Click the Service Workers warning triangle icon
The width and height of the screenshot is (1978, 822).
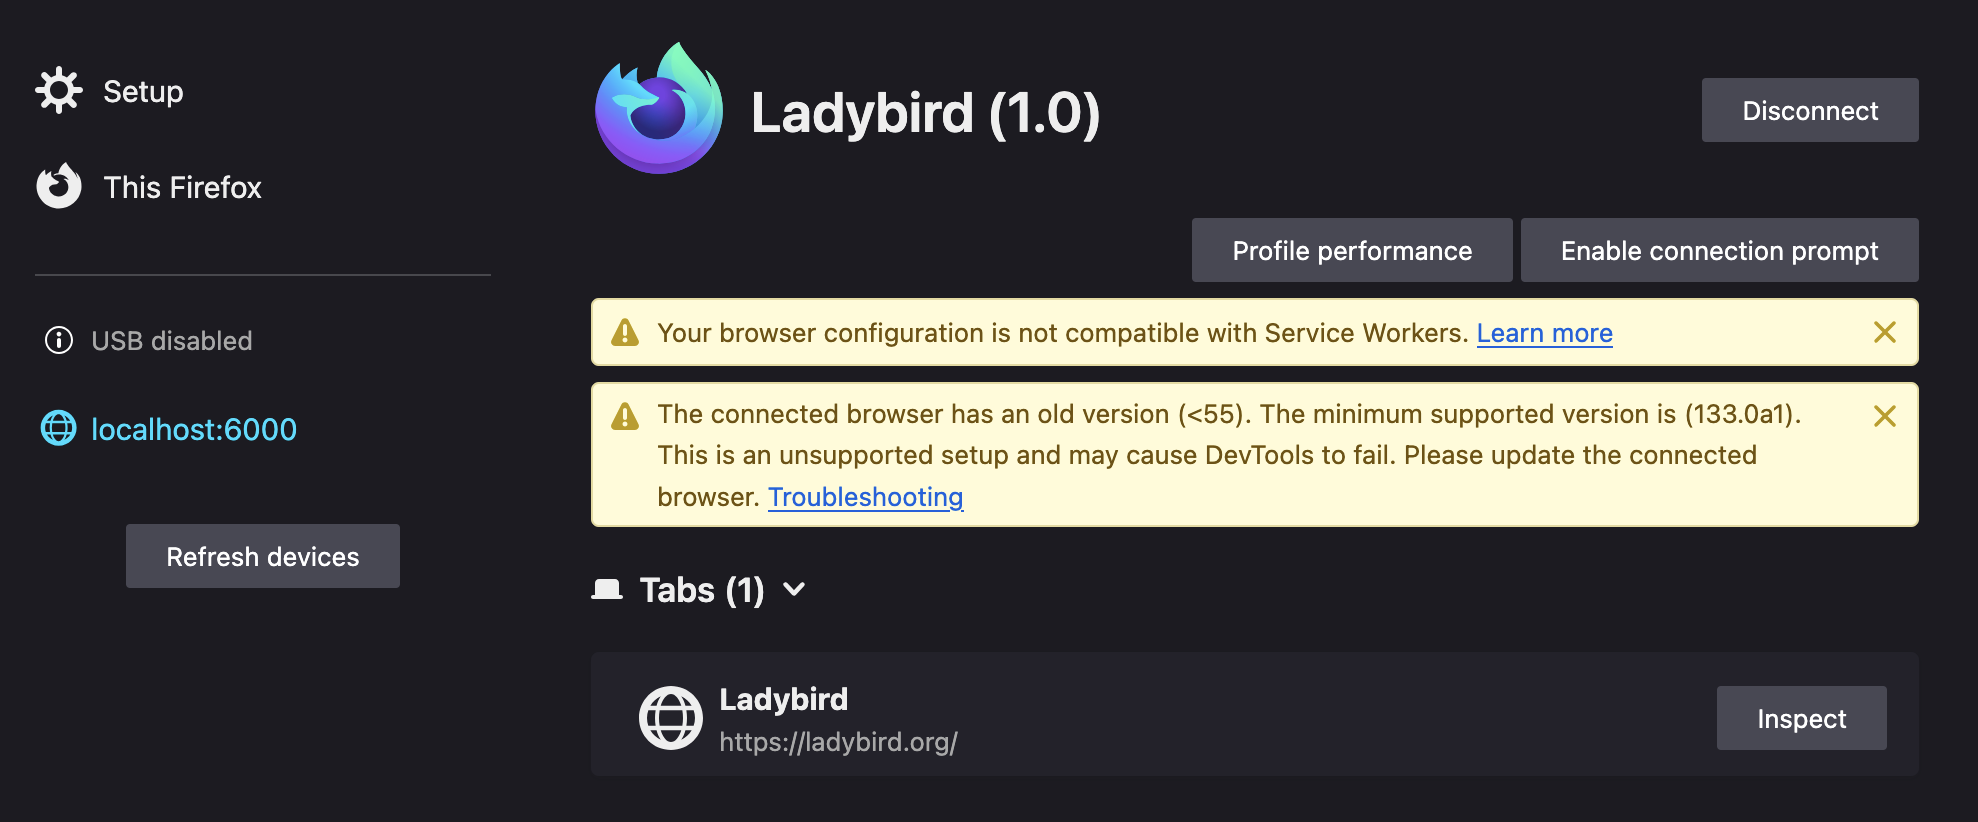pos(625,333)
